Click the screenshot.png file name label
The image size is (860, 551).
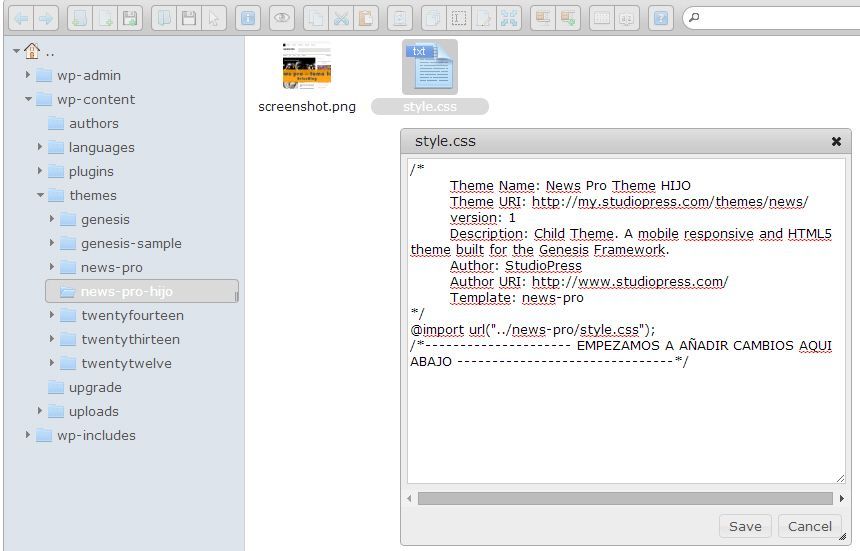point(307,106)
